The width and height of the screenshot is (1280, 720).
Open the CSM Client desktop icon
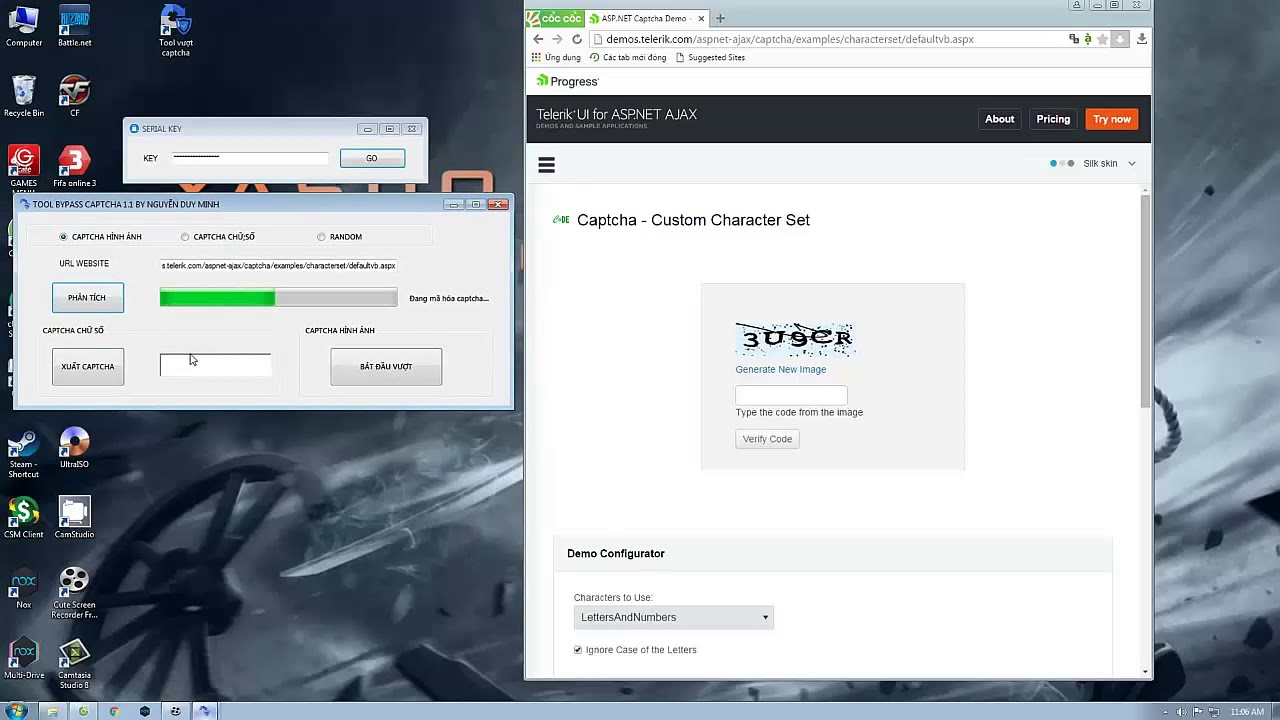point(24,518)
